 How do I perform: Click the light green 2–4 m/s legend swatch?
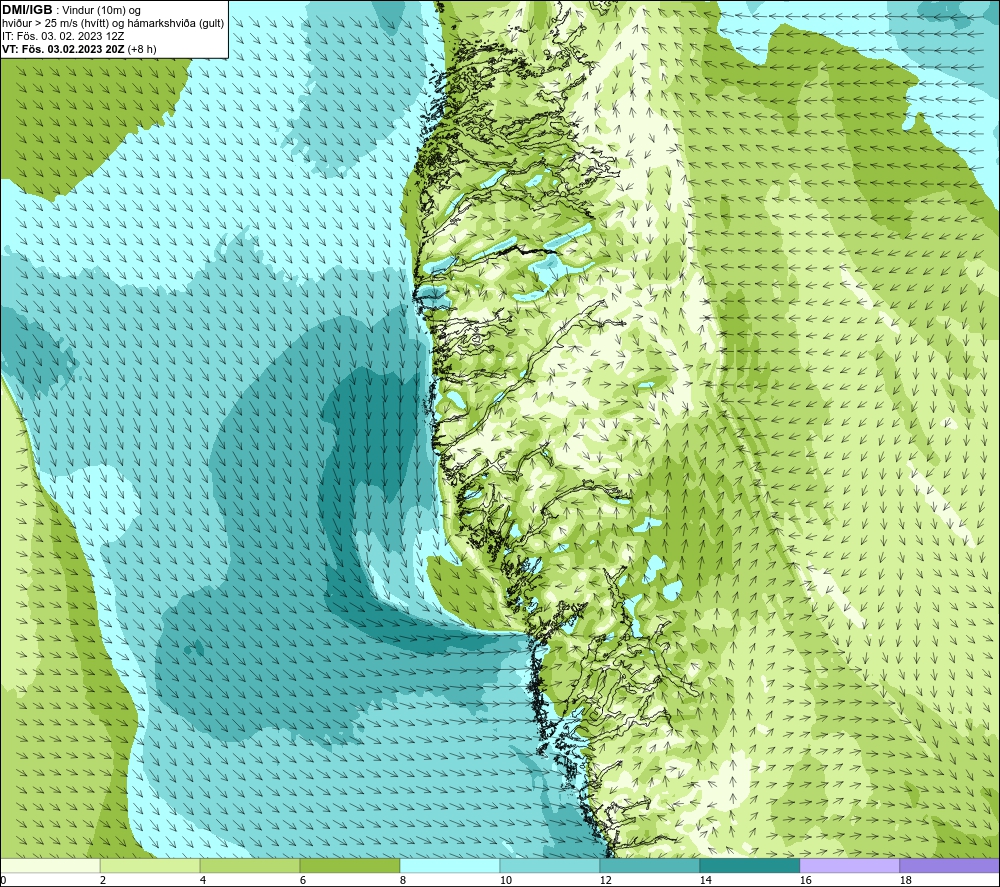150,866
